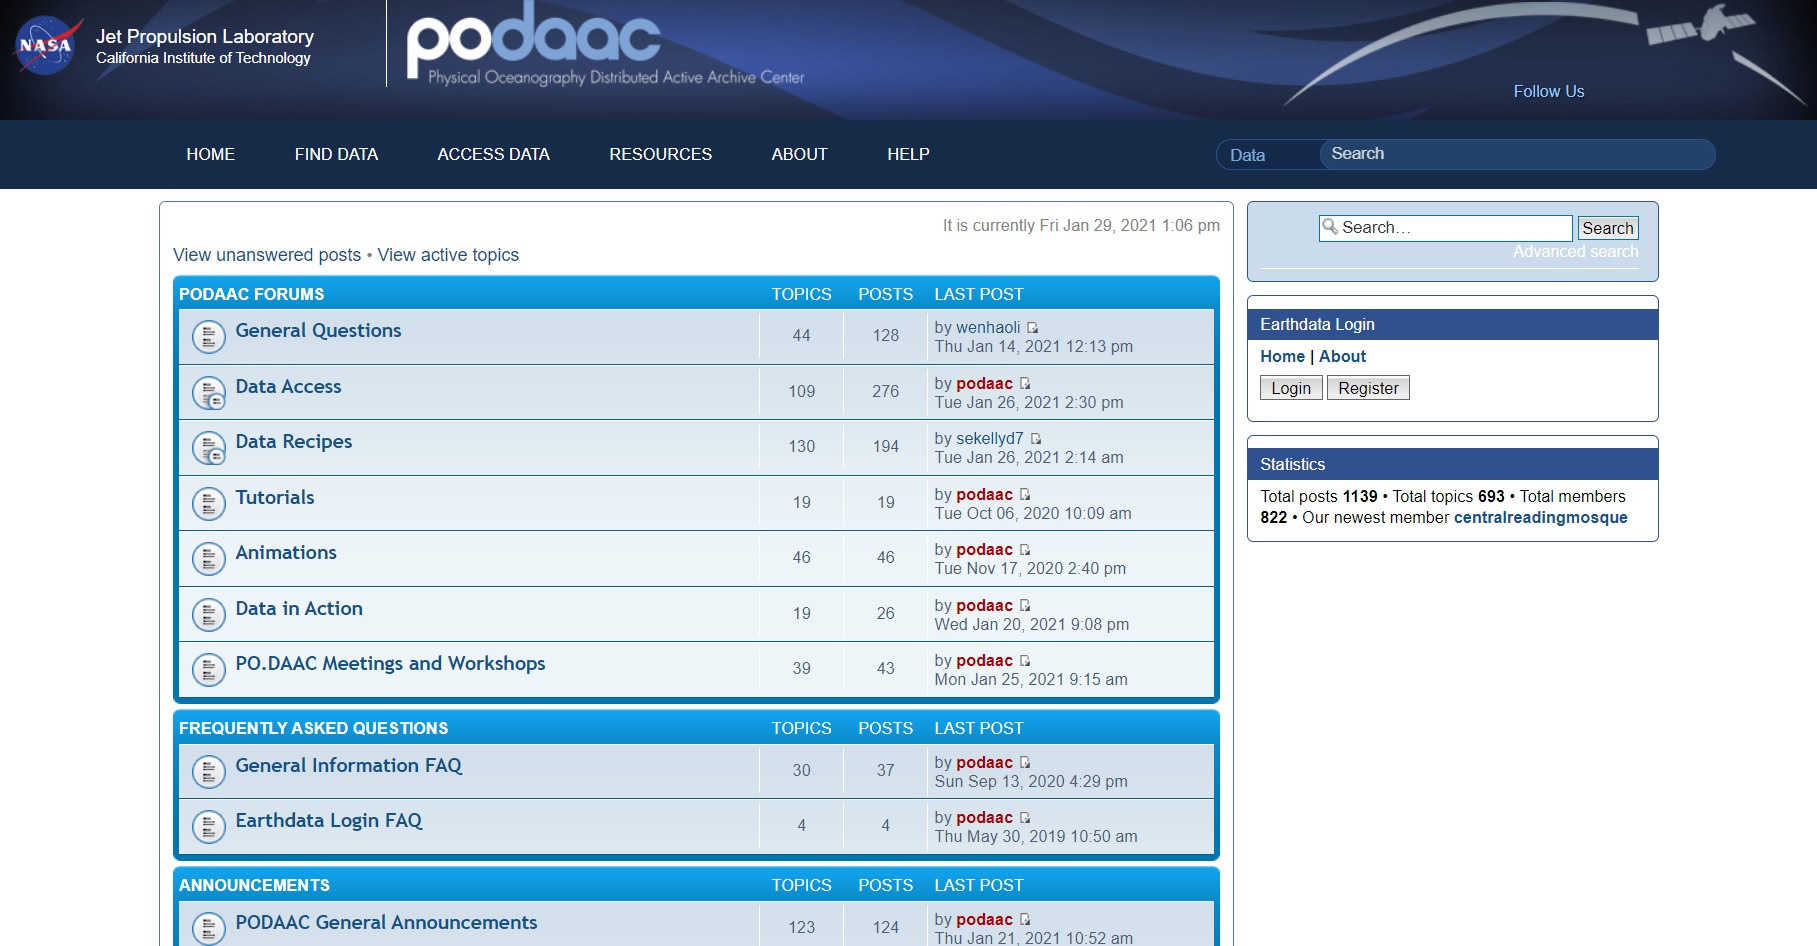Viewport: 1817px width, 946px height.
Task: Open the Data in Action forum
Action: pos(299,609)
